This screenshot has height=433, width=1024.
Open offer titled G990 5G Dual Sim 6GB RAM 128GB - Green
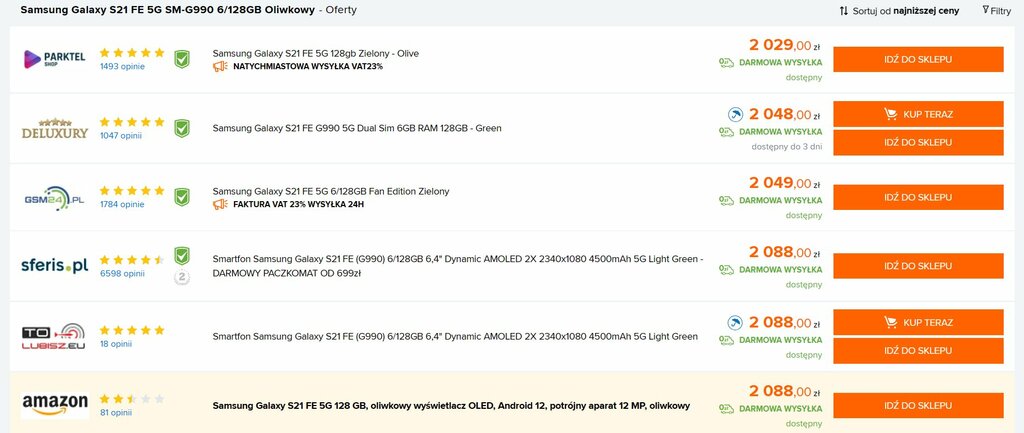357,129
